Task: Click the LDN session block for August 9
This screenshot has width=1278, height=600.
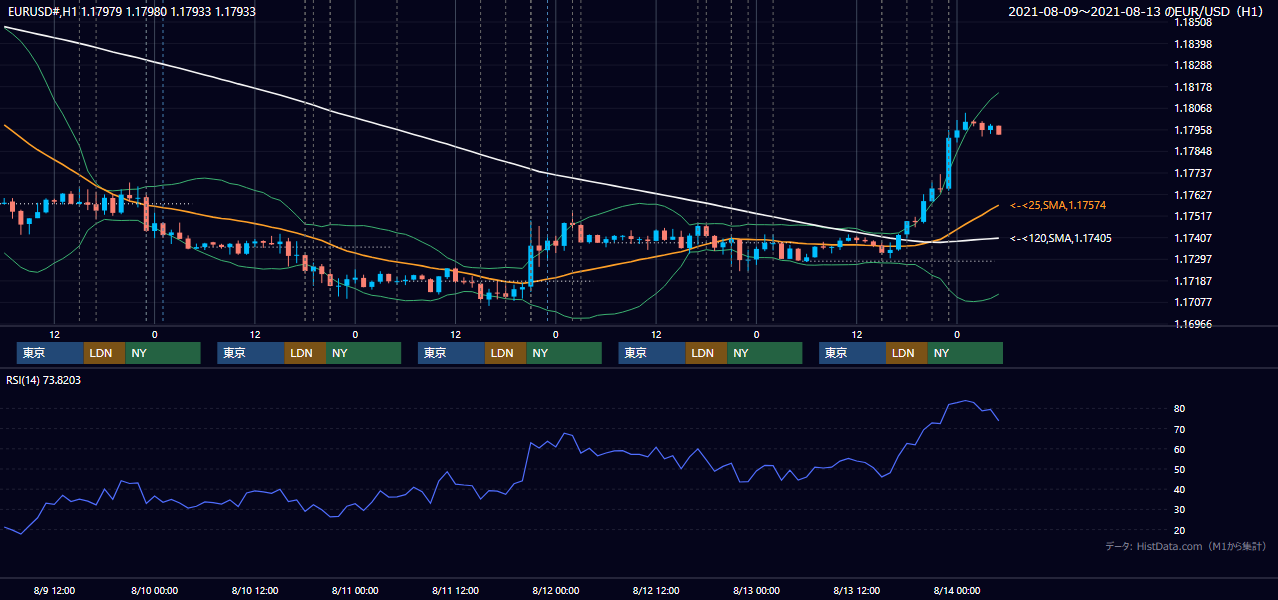Action: [104, 353]
